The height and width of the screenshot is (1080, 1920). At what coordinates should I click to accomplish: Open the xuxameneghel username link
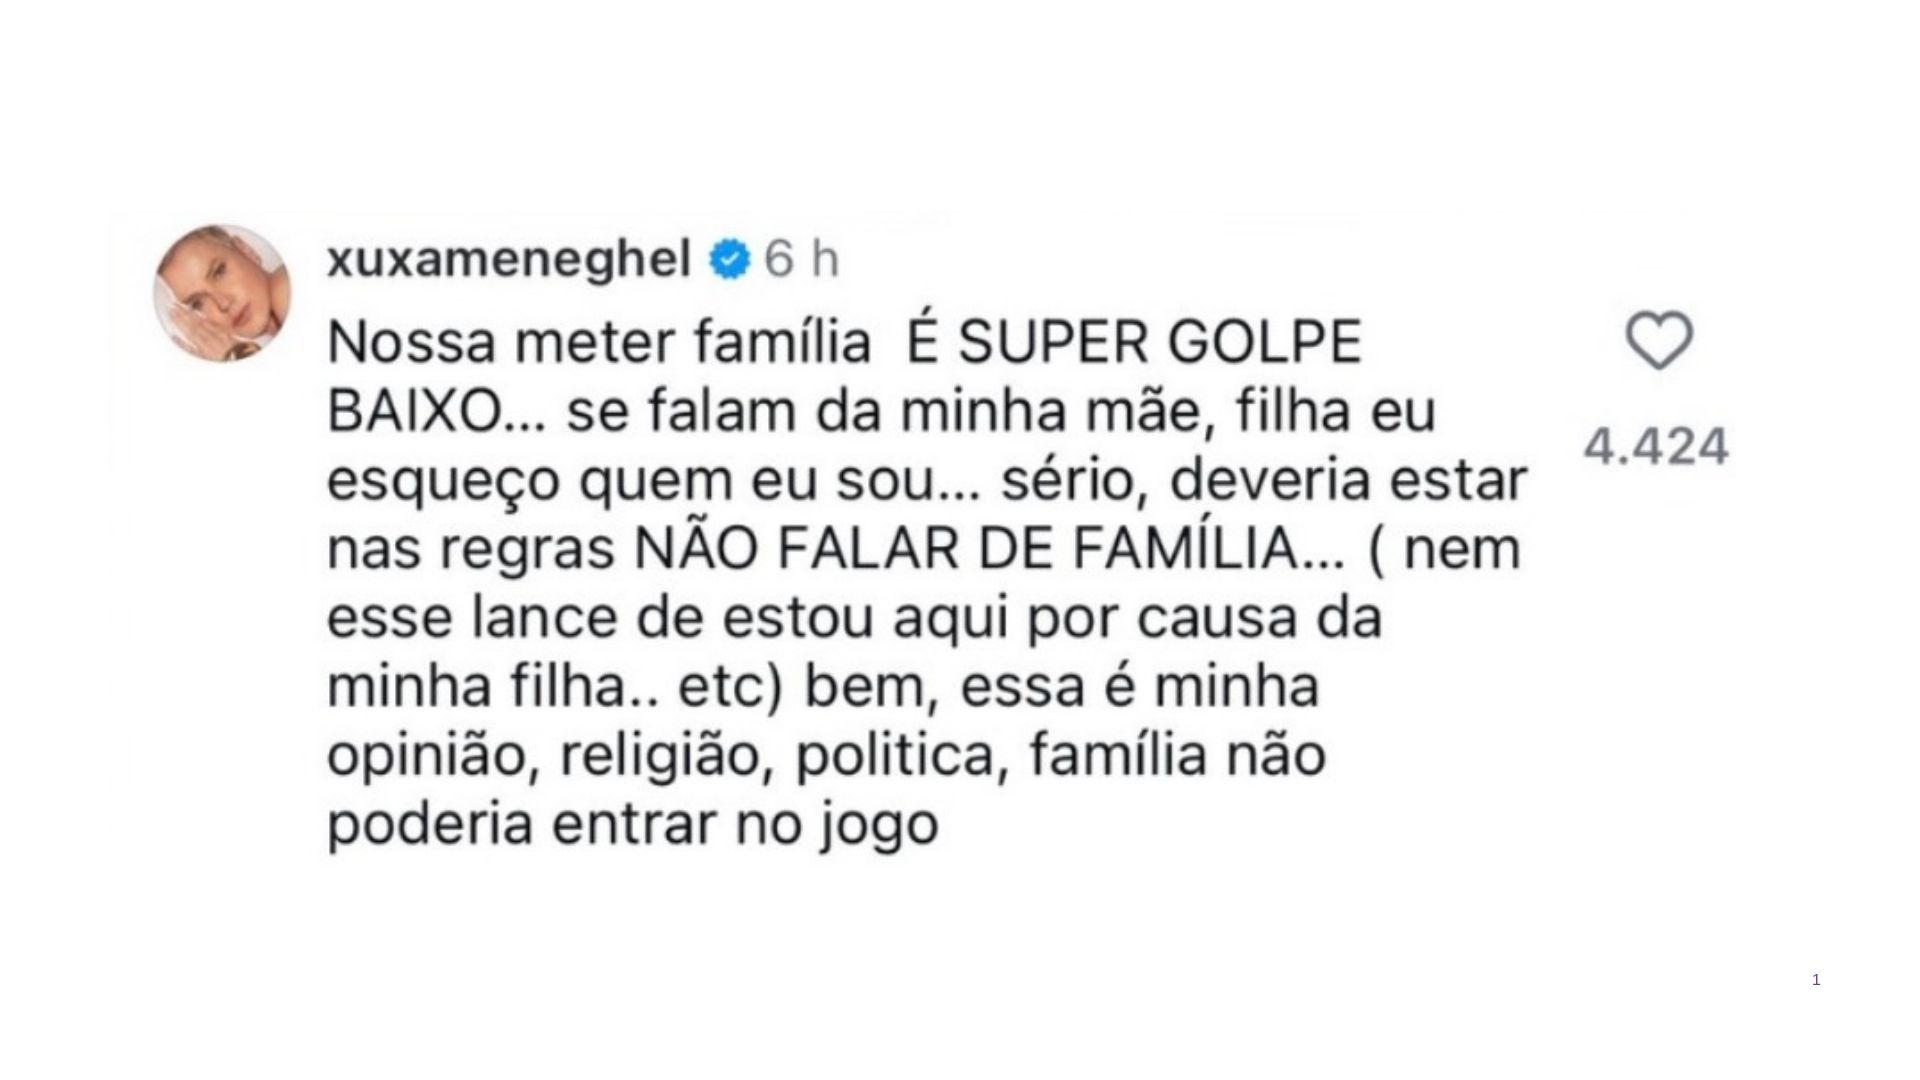click(x=509, y=260)
